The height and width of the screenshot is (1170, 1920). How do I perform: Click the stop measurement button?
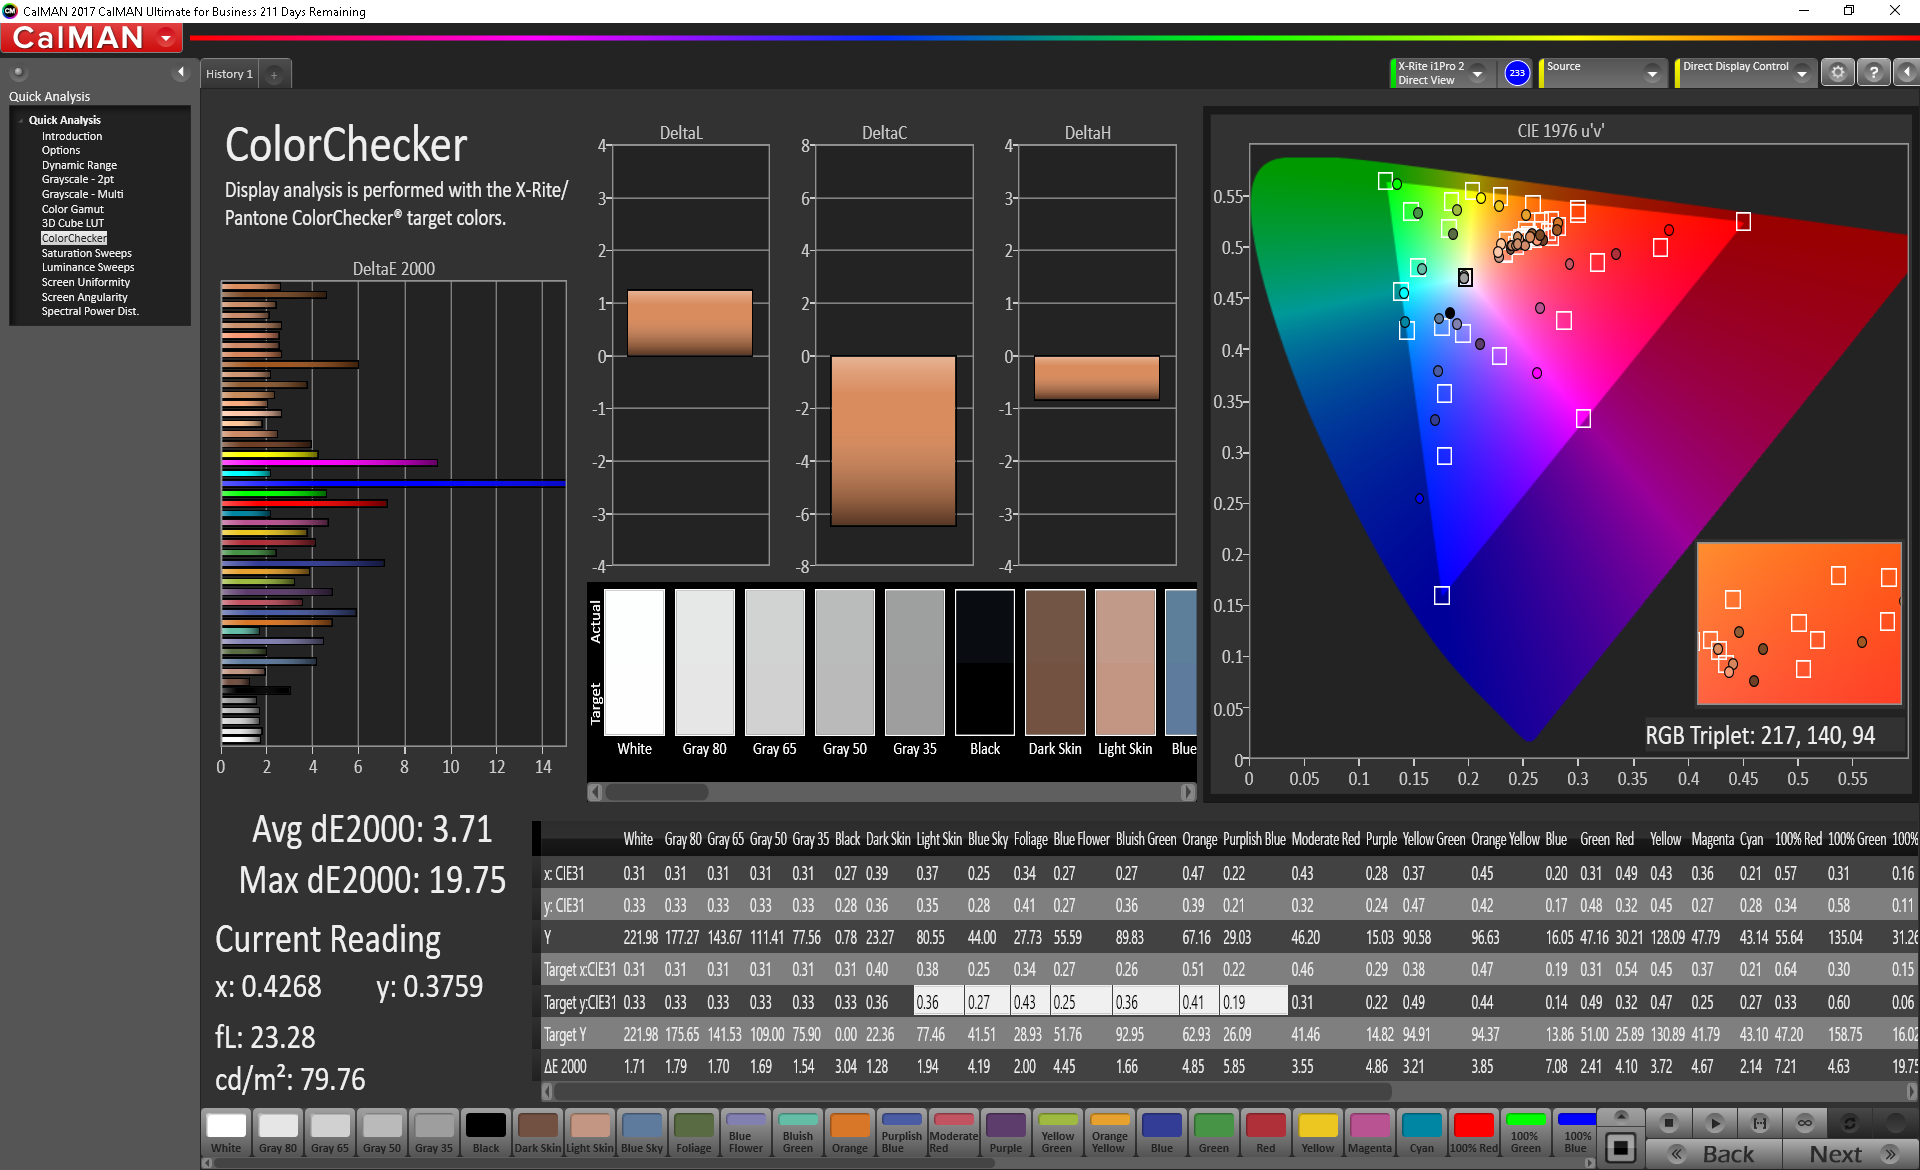tap(1668, 1123)
